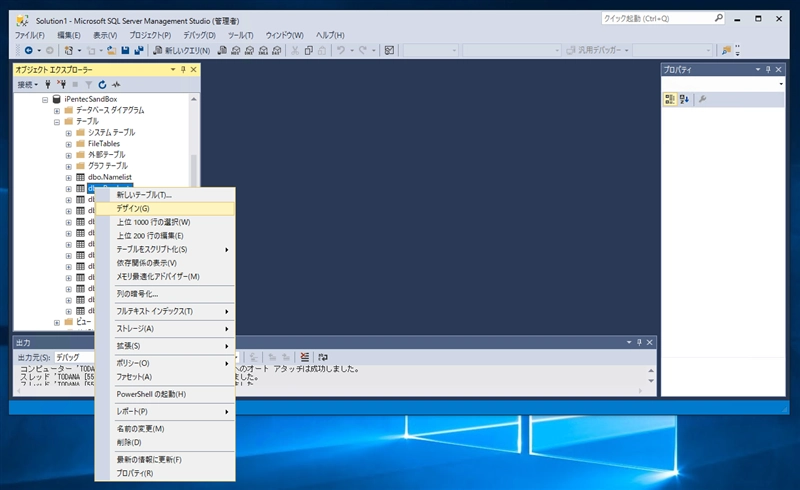Choose 最新の情報に更新(F)

(x=165, y=459)
